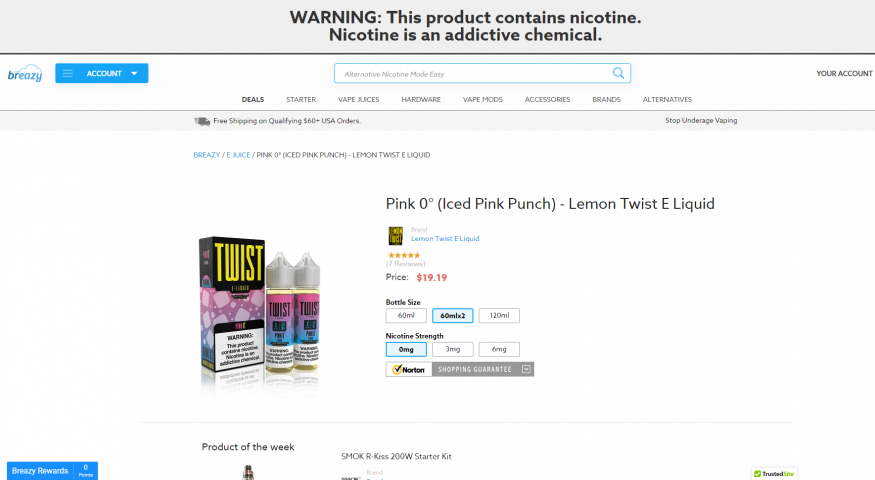Click the Breazy cloud logo

click(x=25, y=73)
